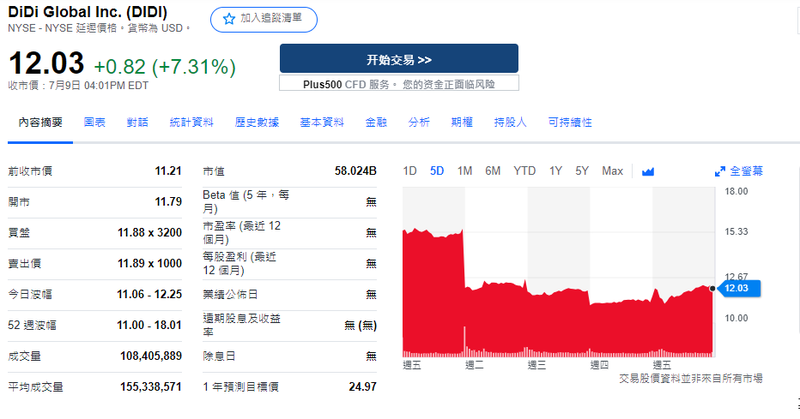
Task: Click the 交易股價資料並非來自所有市場 note
Action: (691, 379)
